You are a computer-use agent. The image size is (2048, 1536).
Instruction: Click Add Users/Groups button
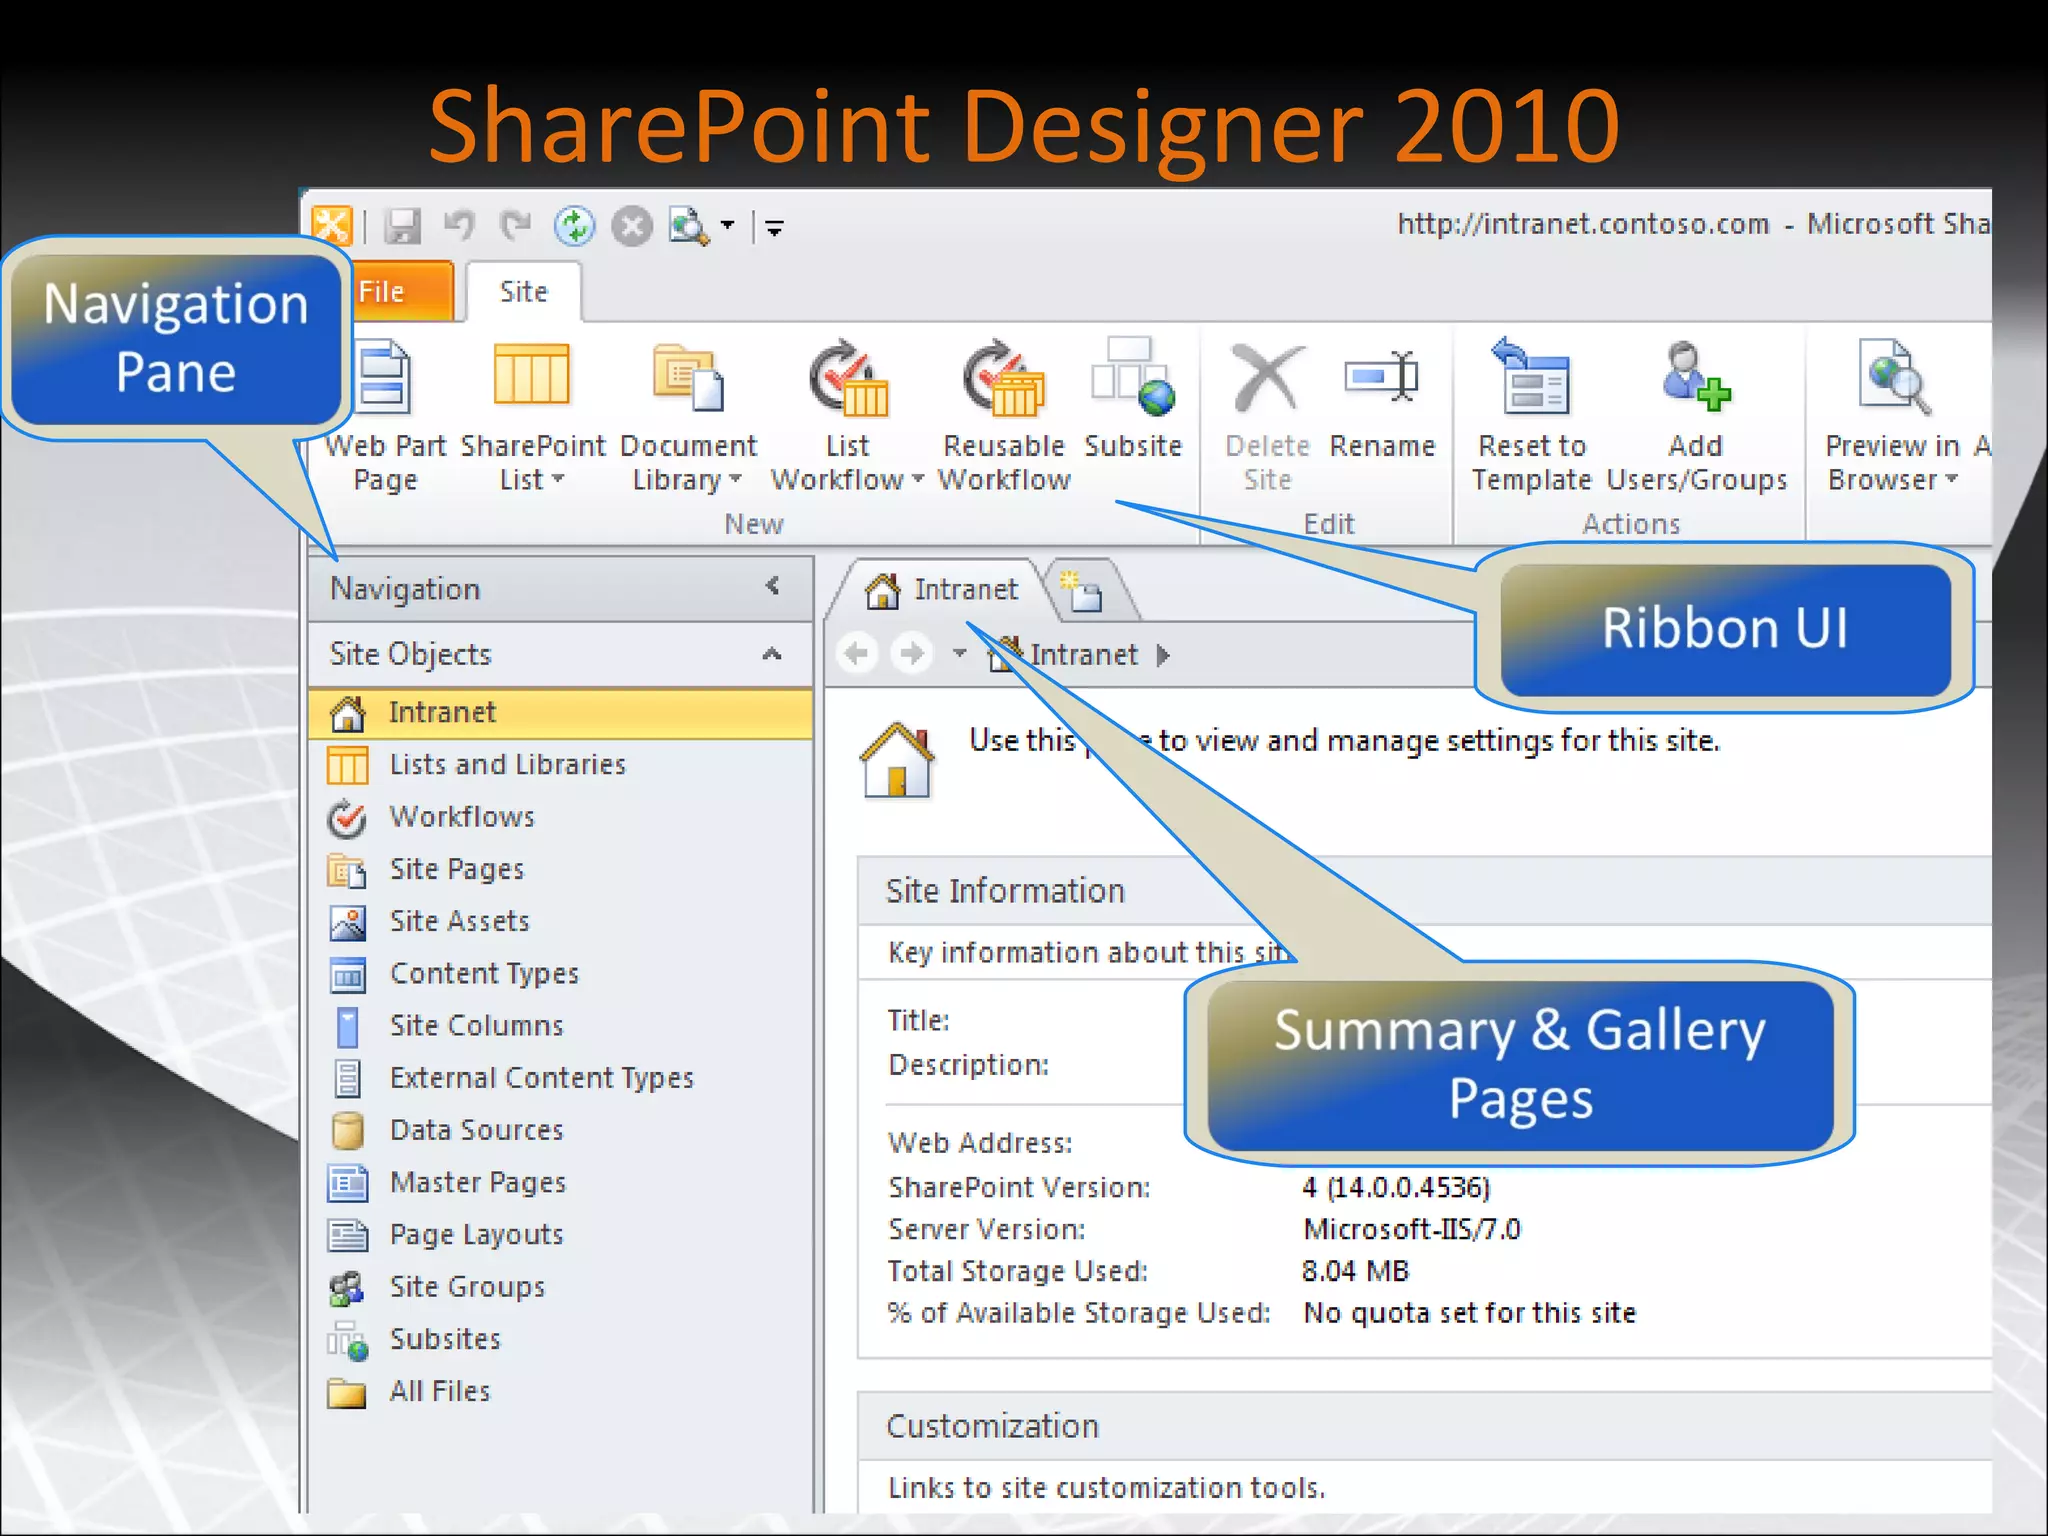[1696, 416]
